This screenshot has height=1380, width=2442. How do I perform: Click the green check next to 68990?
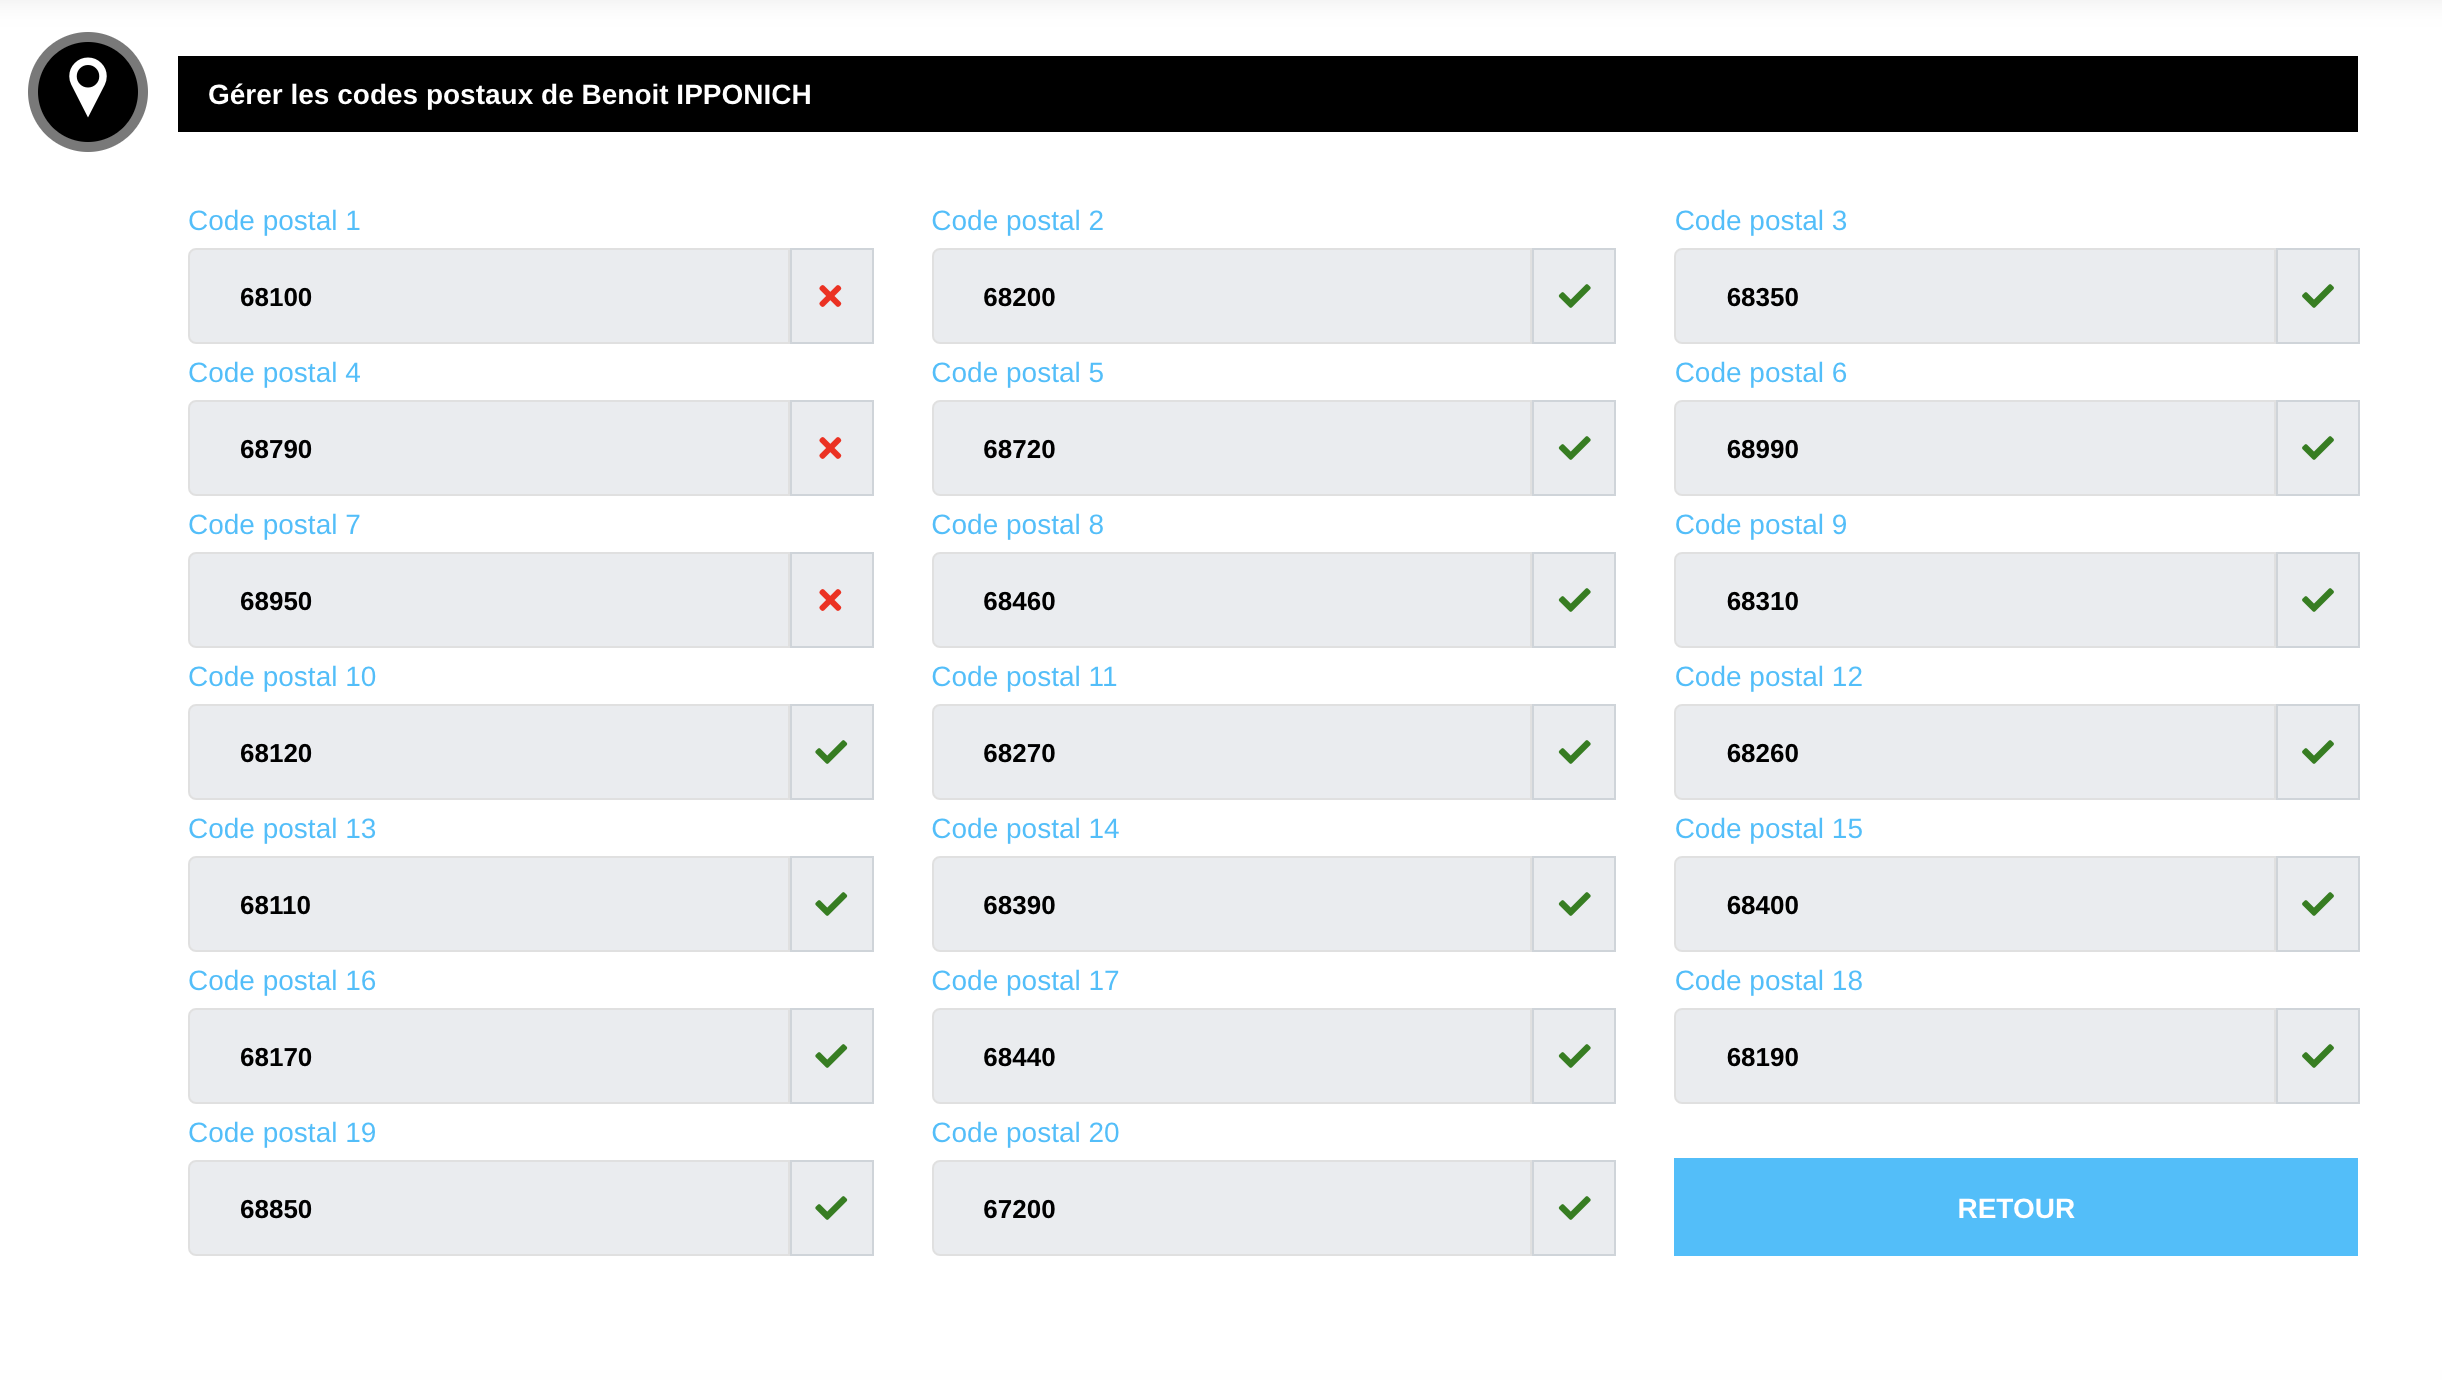(x=2317, y=448)
